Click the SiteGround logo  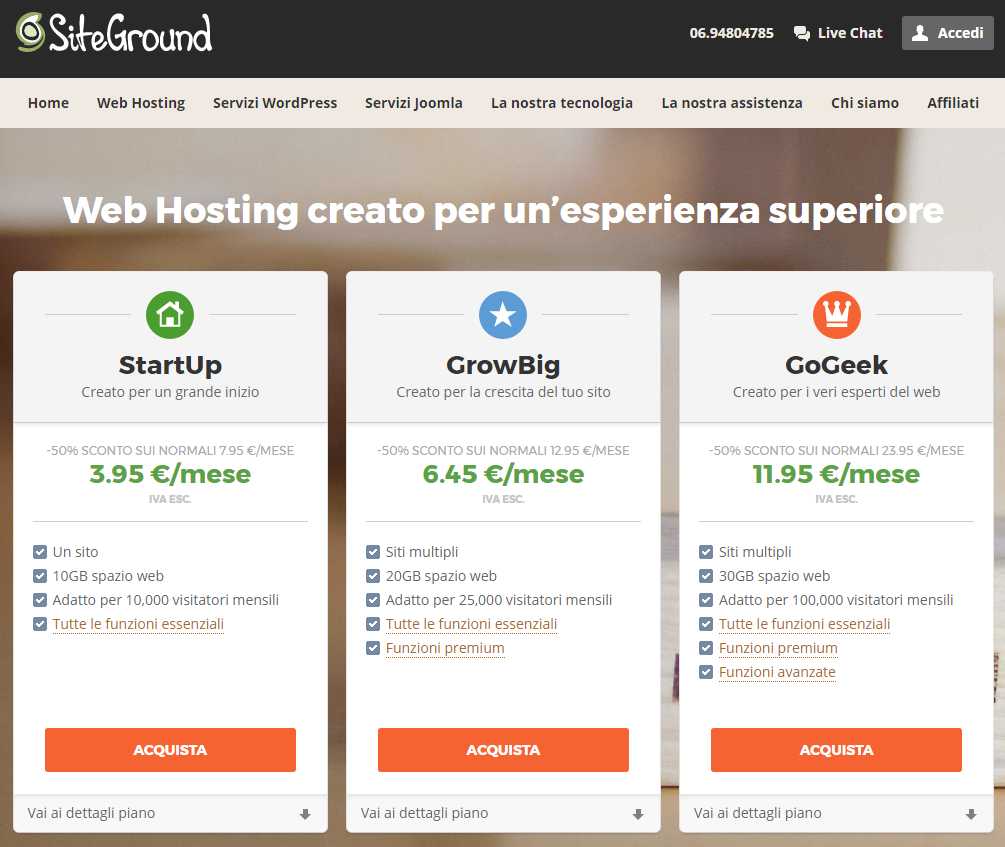[x=114, y=33]
